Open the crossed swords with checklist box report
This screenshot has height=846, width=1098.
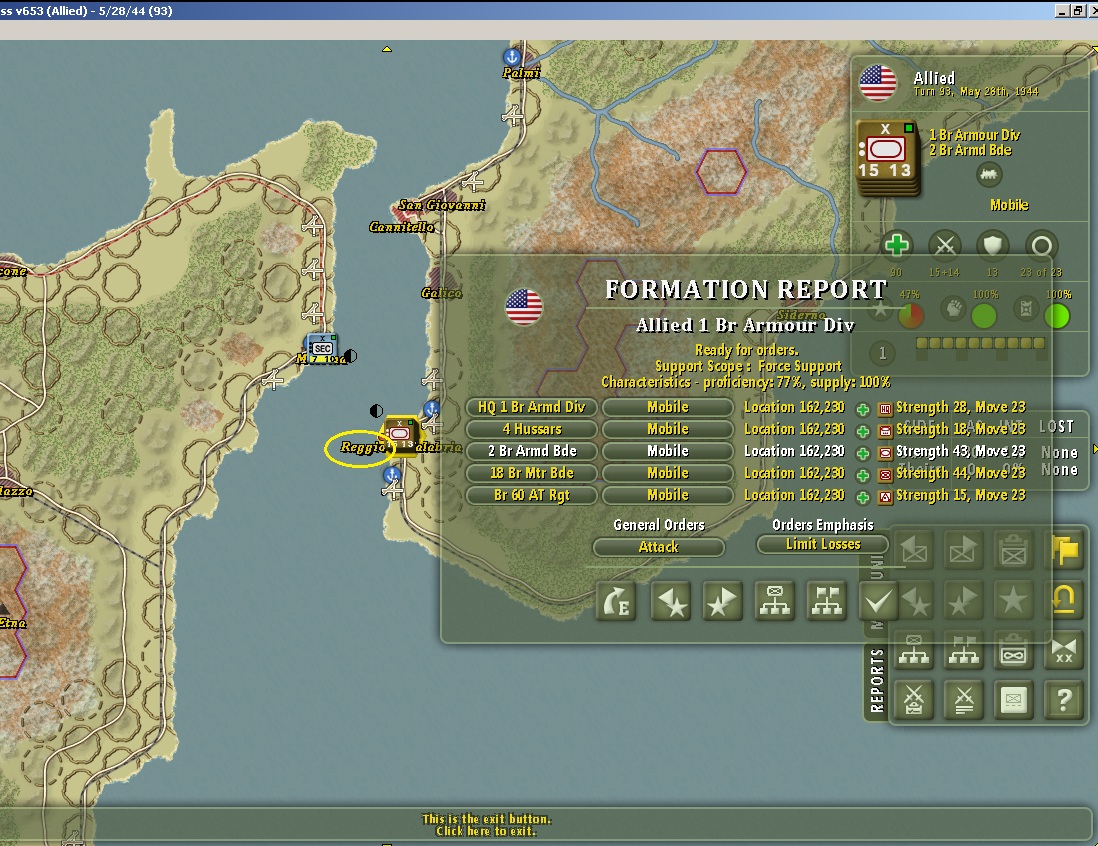pyautogui.click(x=914, y=700)
